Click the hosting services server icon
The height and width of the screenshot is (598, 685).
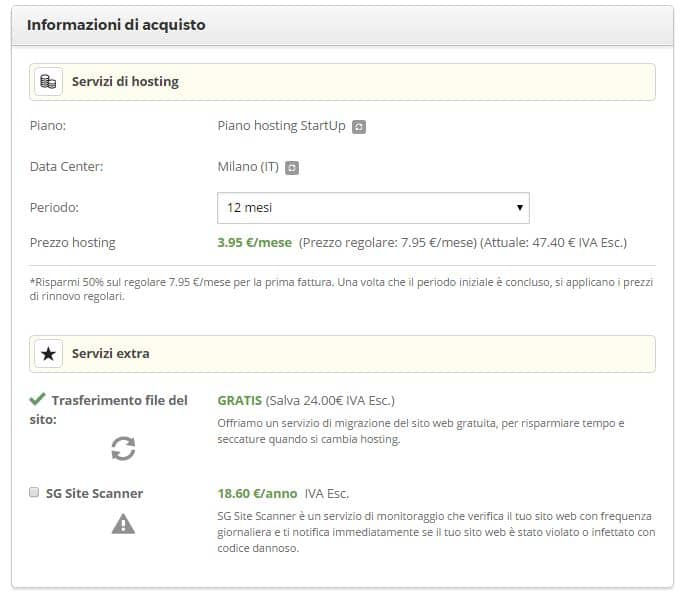(48, 82)
